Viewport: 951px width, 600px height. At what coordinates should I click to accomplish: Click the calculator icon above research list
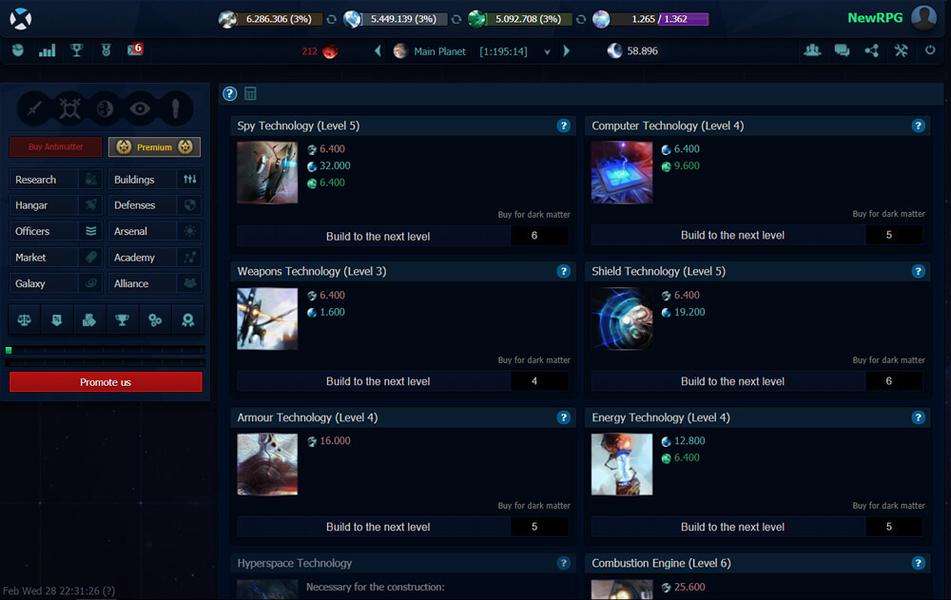coord(251,93)
